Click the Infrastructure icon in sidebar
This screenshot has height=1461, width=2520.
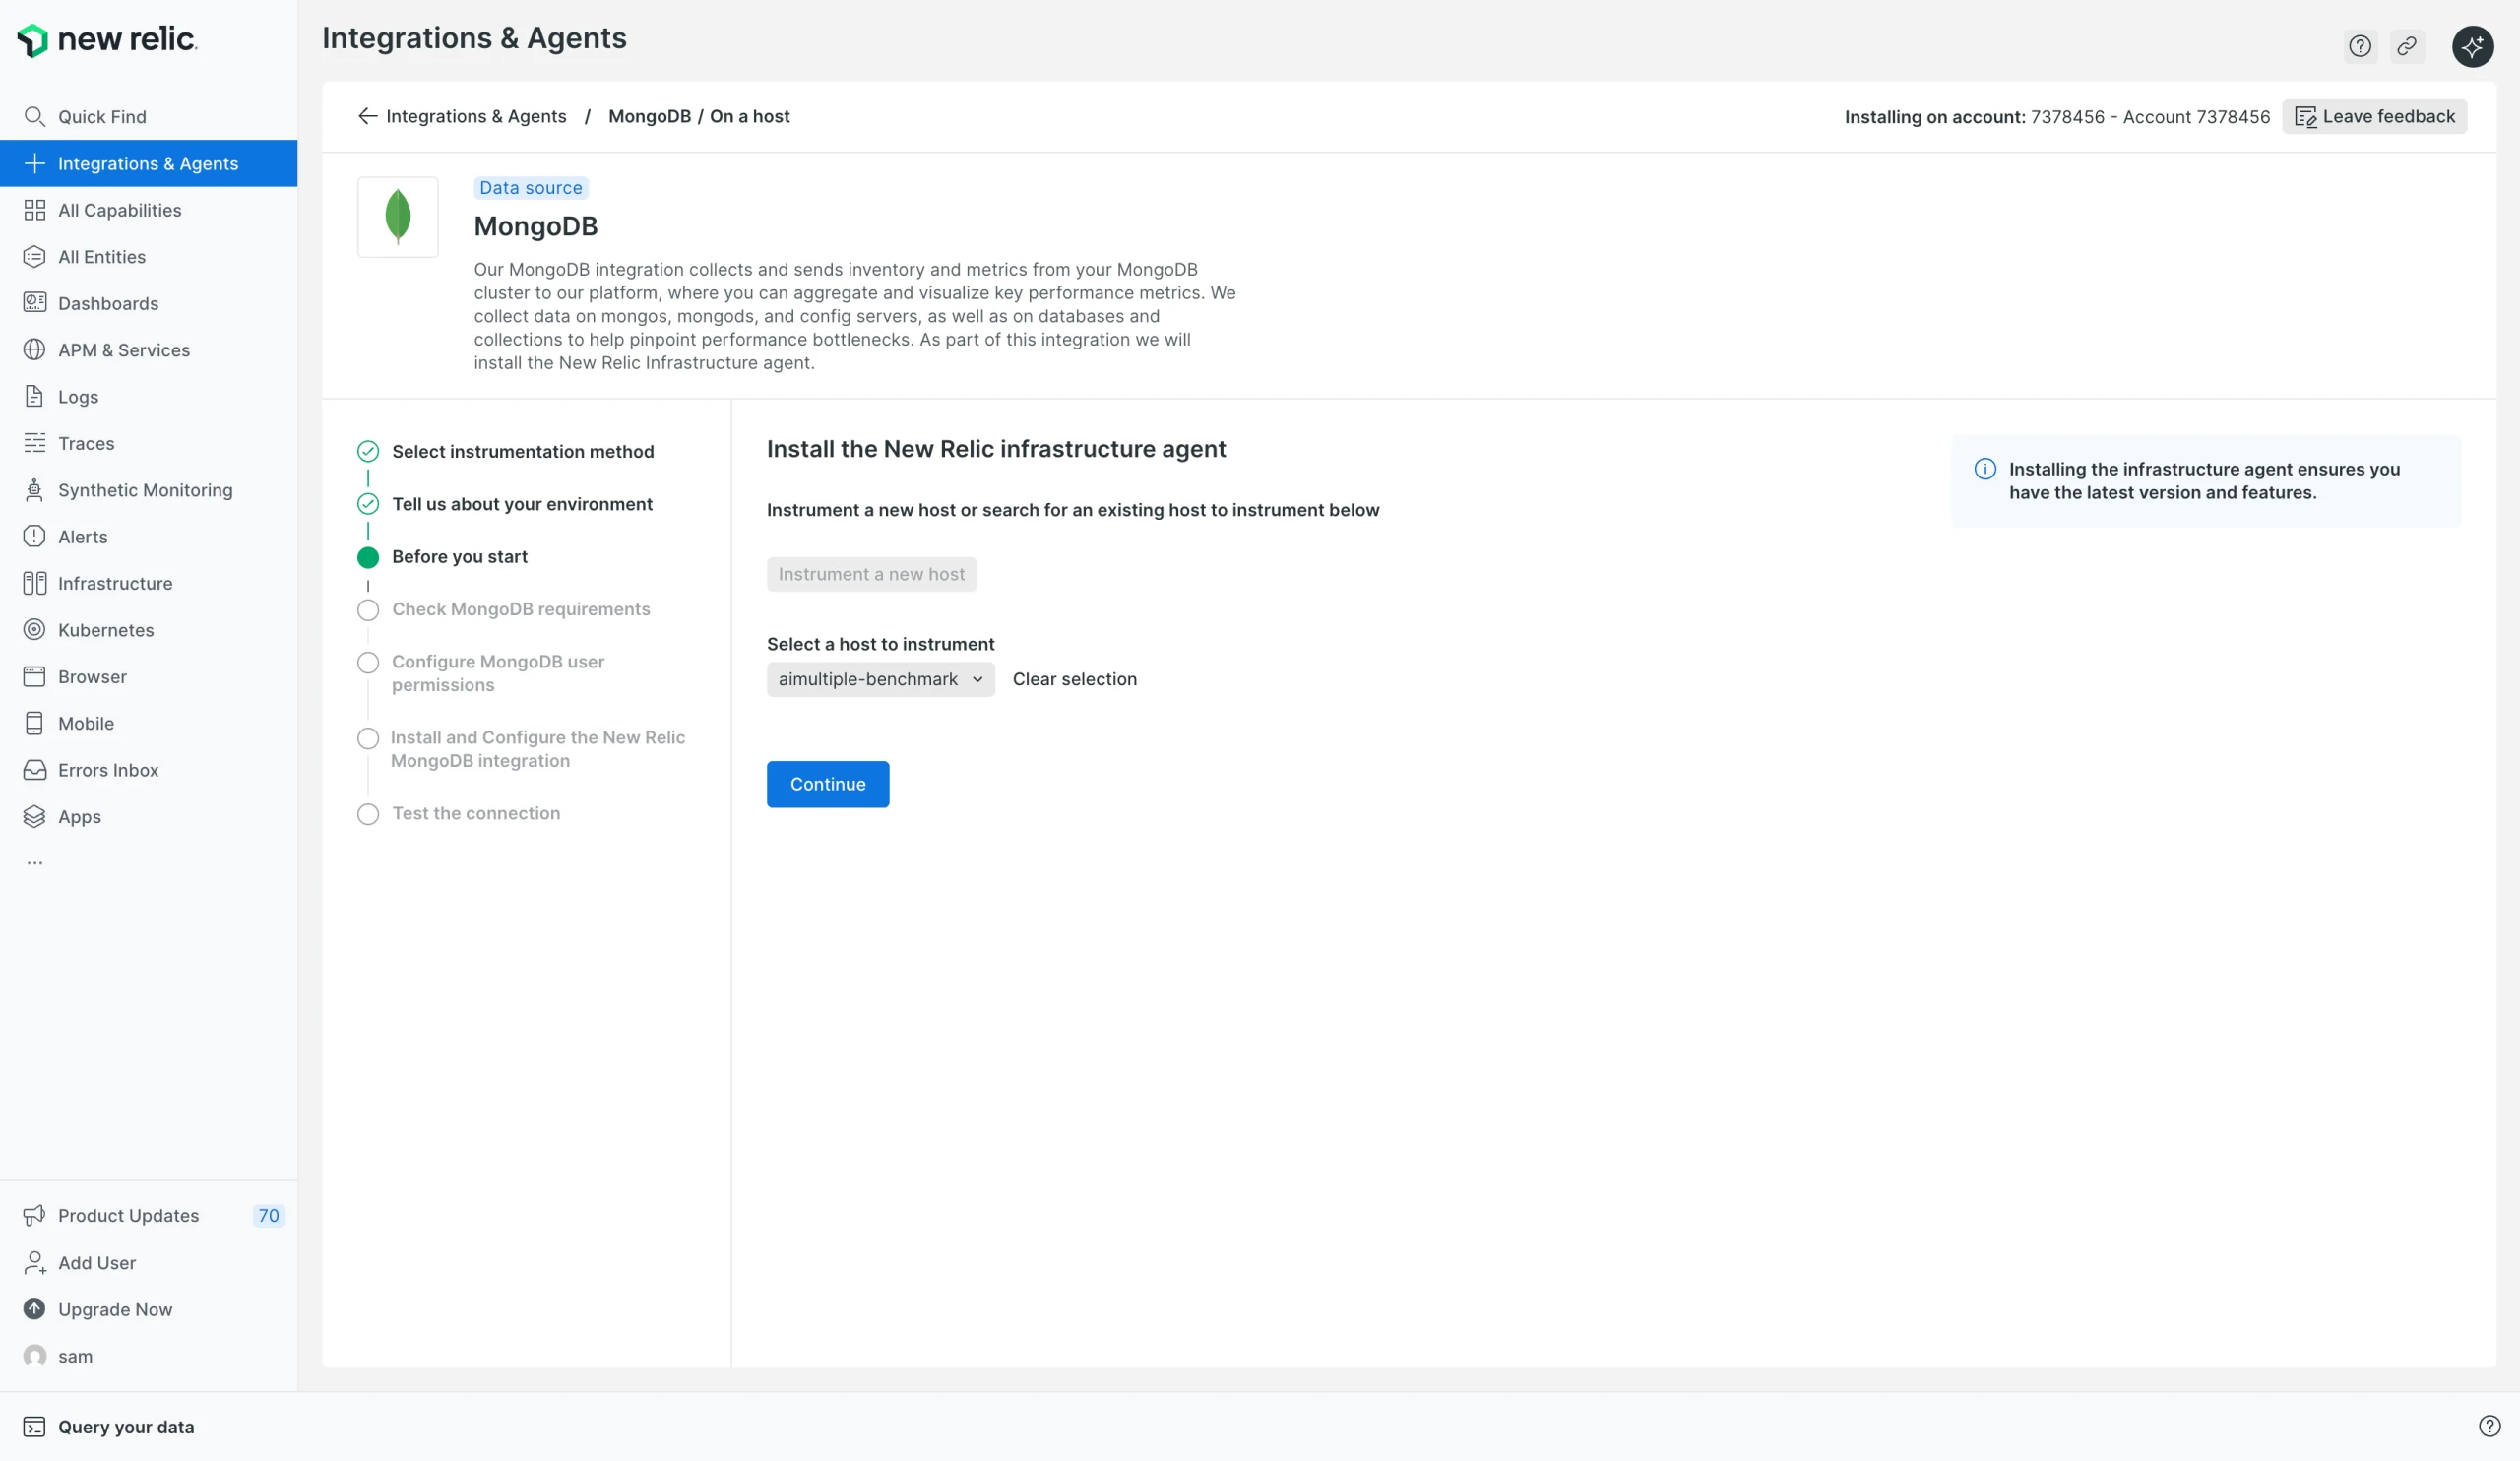tap(34, 583)
